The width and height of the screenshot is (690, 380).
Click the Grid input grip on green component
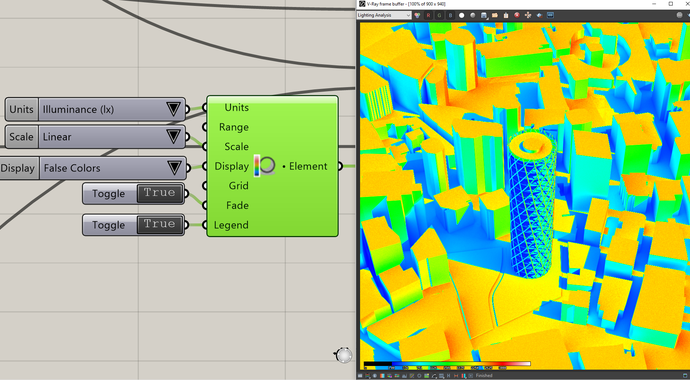tap(205, 186)
